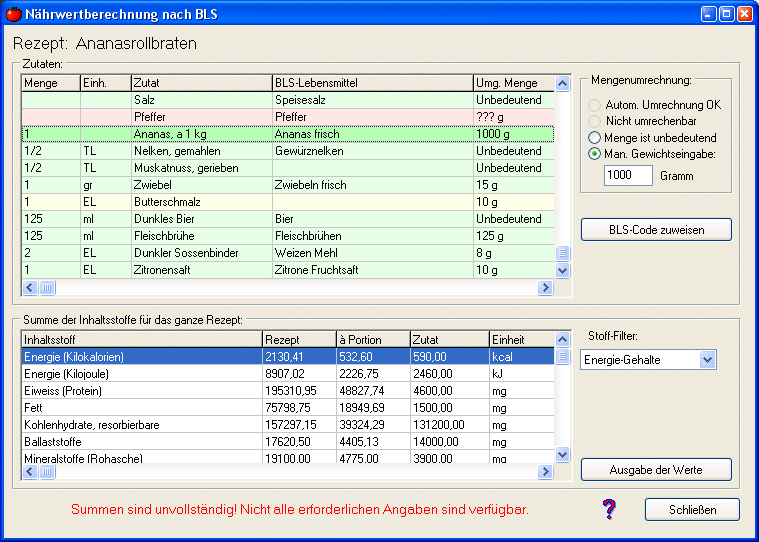Click the 'Umg. Menge' column header
This screenshot has height=542, width=759.
514,83
